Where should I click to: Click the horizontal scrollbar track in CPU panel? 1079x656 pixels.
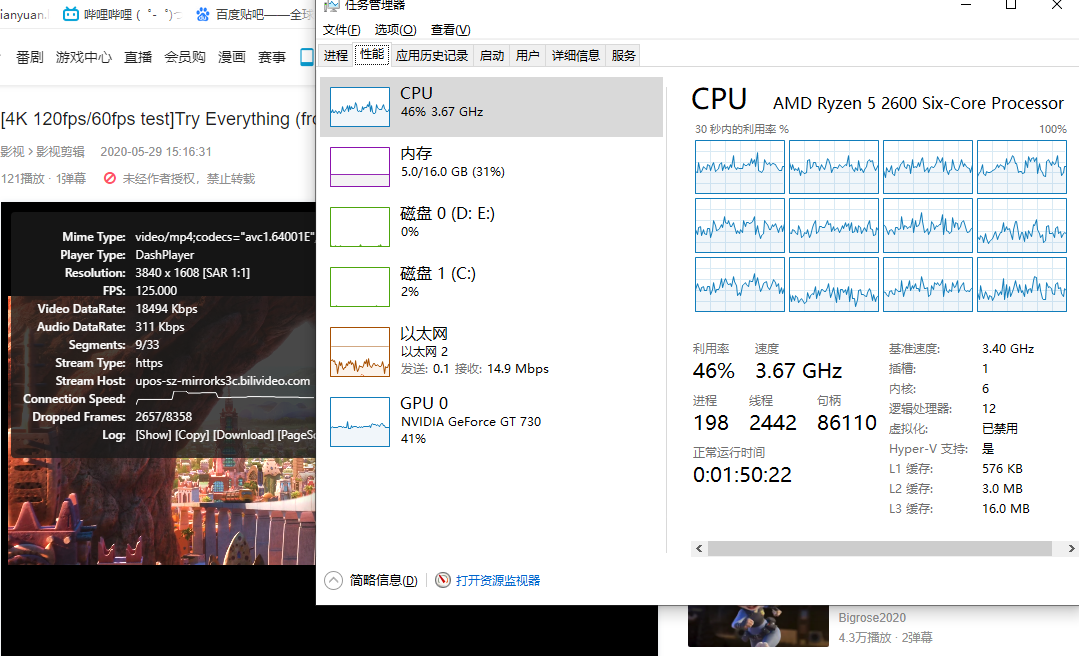click(x=879, y=549)
